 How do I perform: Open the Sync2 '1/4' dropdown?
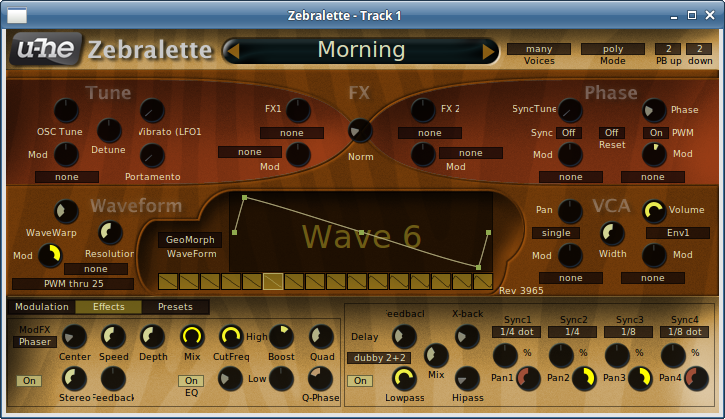point(572,332)
